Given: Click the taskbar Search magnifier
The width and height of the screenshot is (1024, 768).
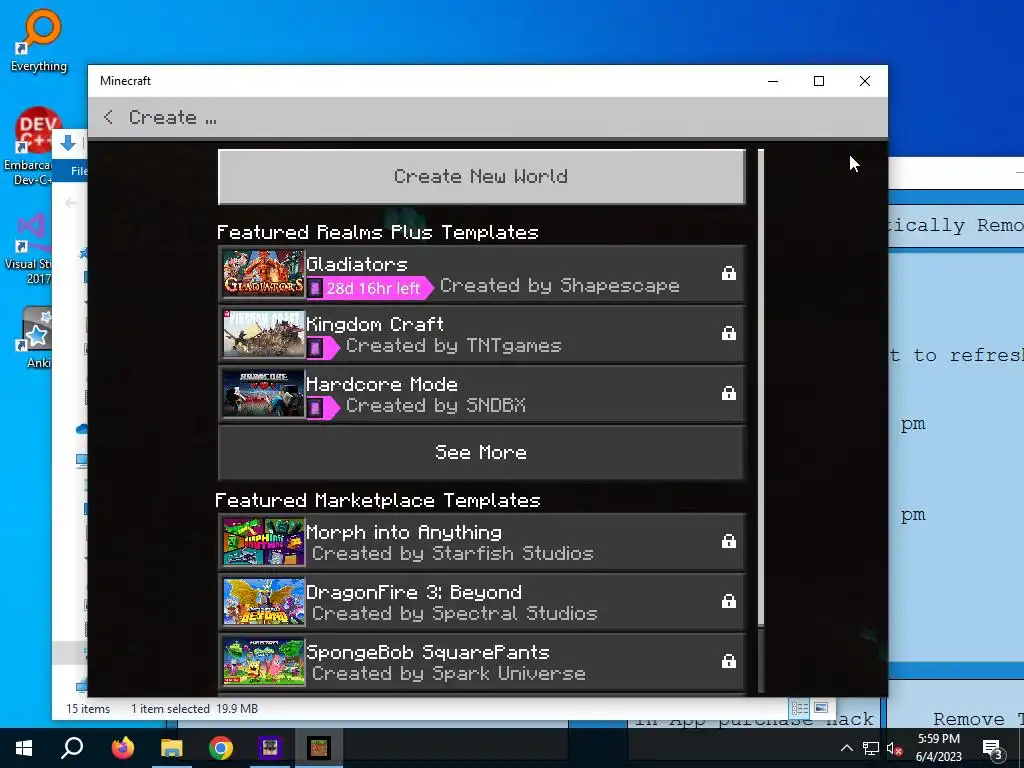Looking at the screenshot, I should [x=72, y=748].
